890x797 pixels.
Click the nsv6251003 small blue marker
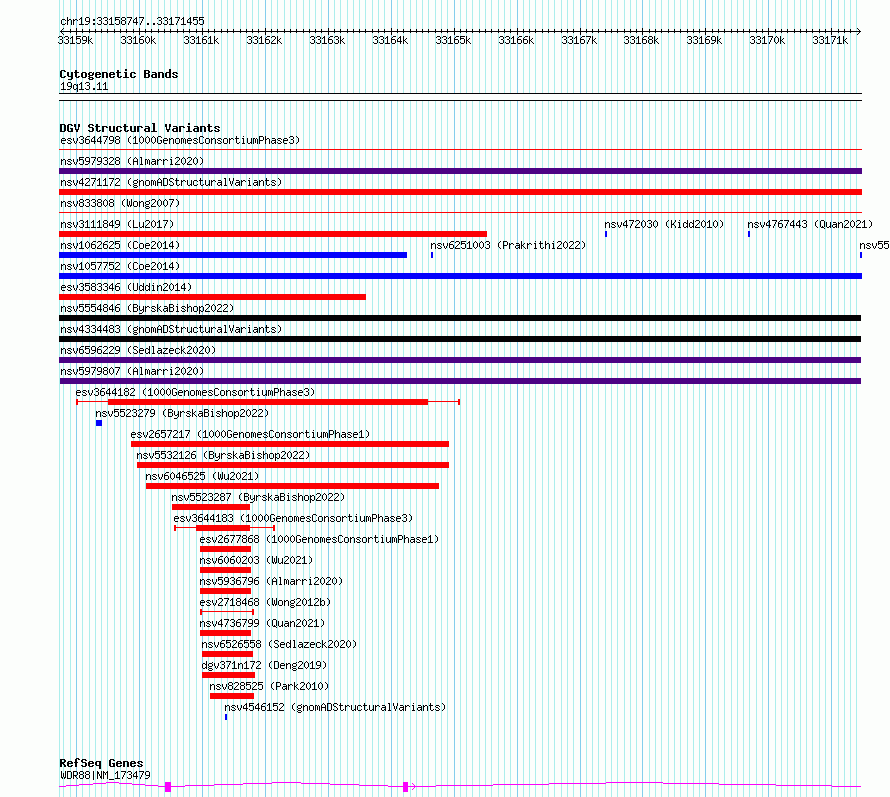pyautogui.click(x=432, y=255)
